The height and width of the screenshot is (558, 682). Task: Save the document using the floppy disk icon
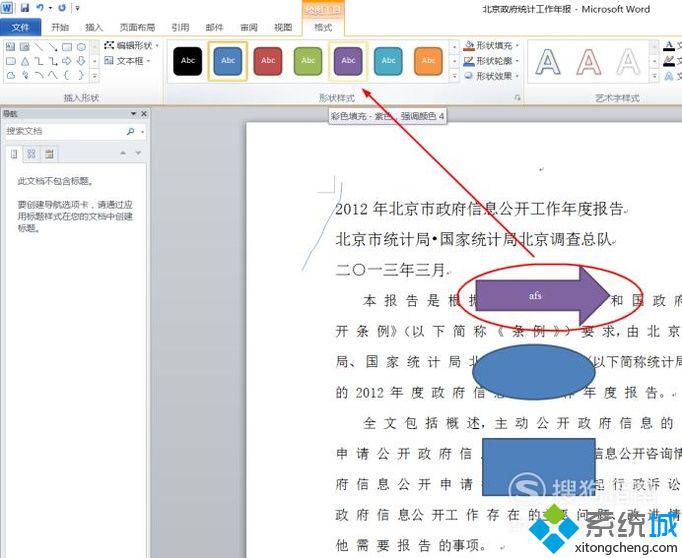(25, 7)
